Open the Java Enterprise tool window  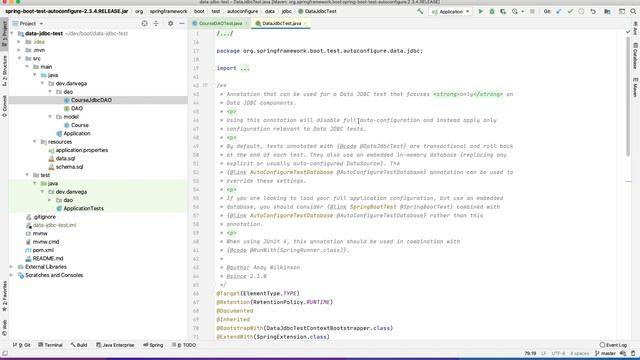[x=115, y=345]
